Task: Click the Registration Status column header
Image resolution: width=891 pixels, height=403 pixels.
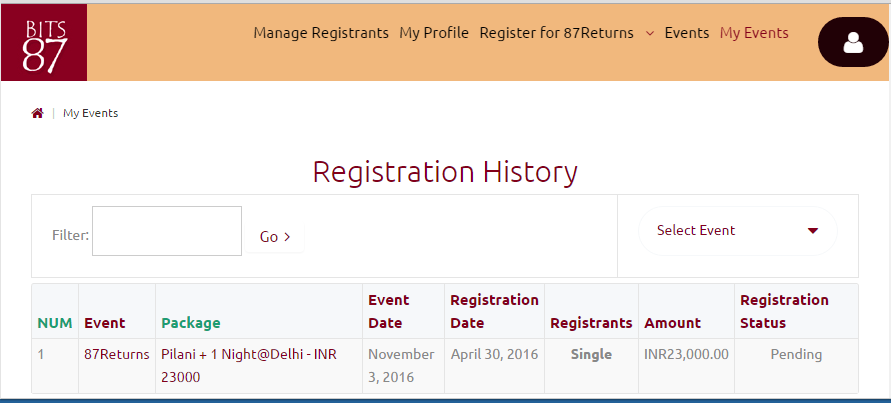Action: tap(784, 311)
